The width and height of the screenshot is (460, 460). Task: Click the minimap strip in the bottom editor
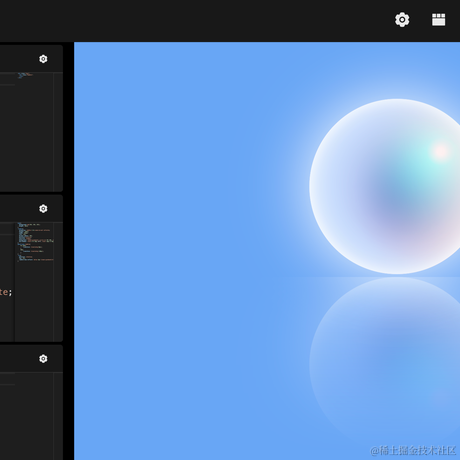[35, 416]
